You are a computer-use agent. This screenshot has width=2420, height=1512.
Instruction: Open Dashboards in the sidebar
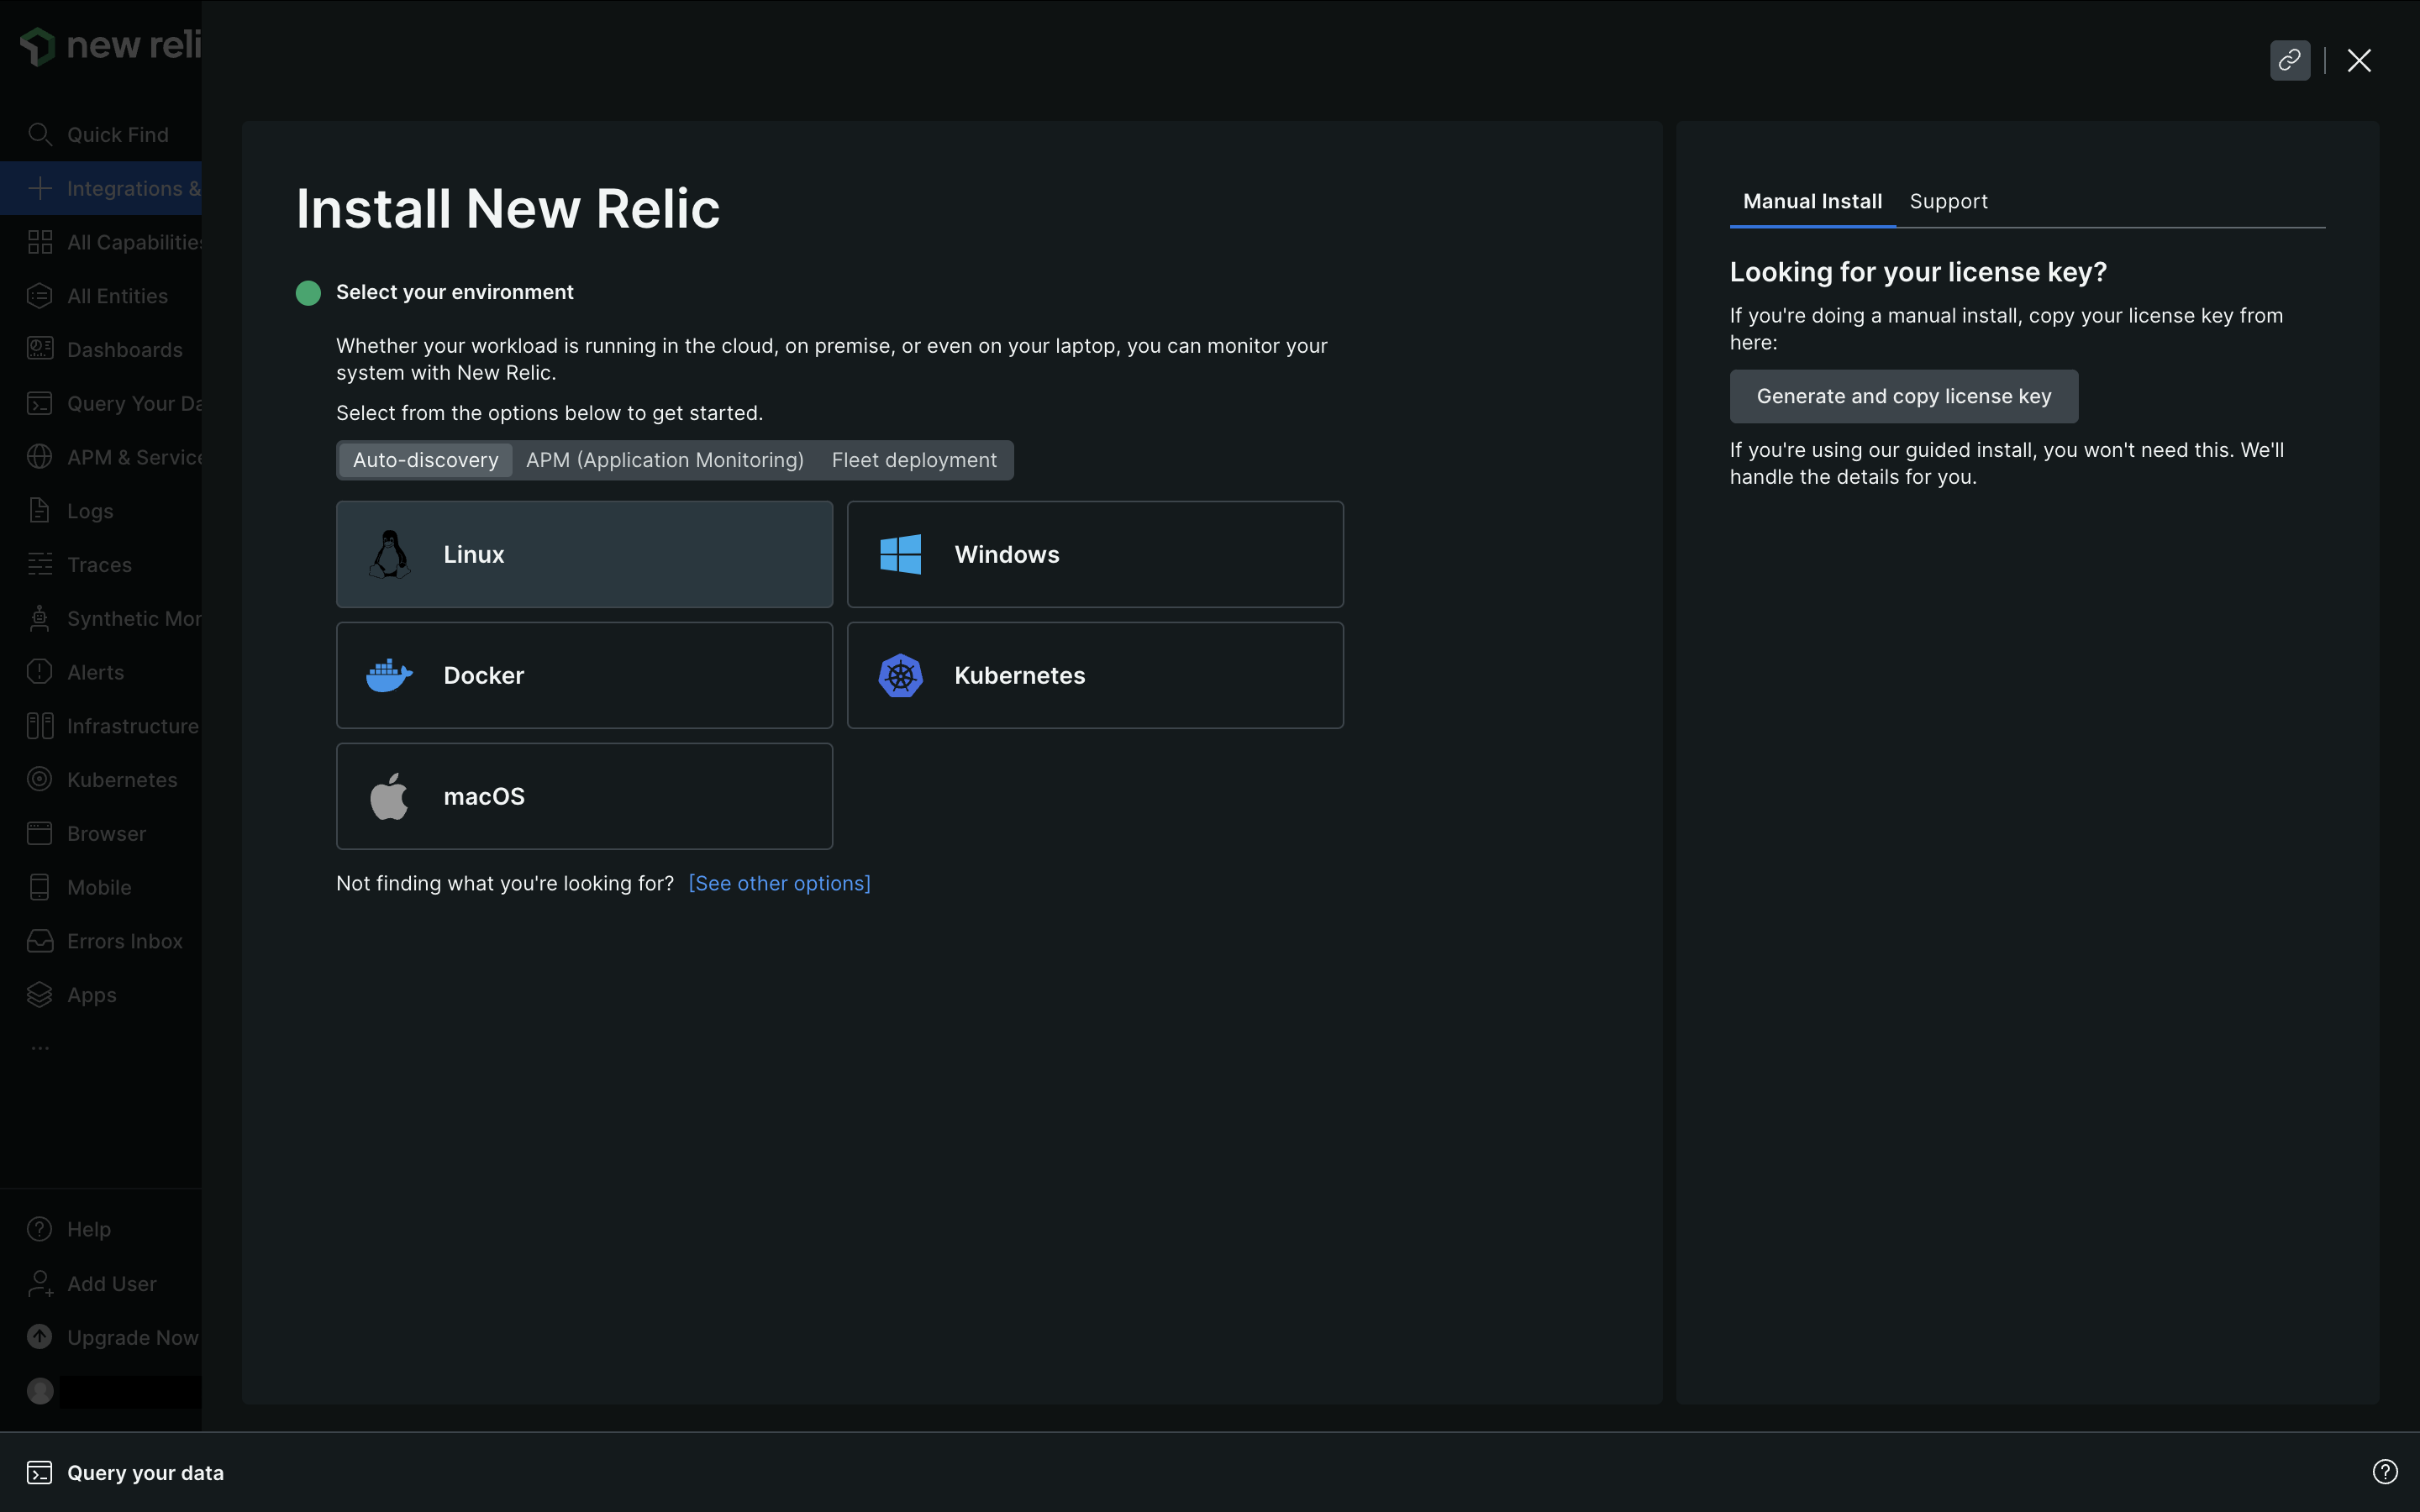pos(124,350)
